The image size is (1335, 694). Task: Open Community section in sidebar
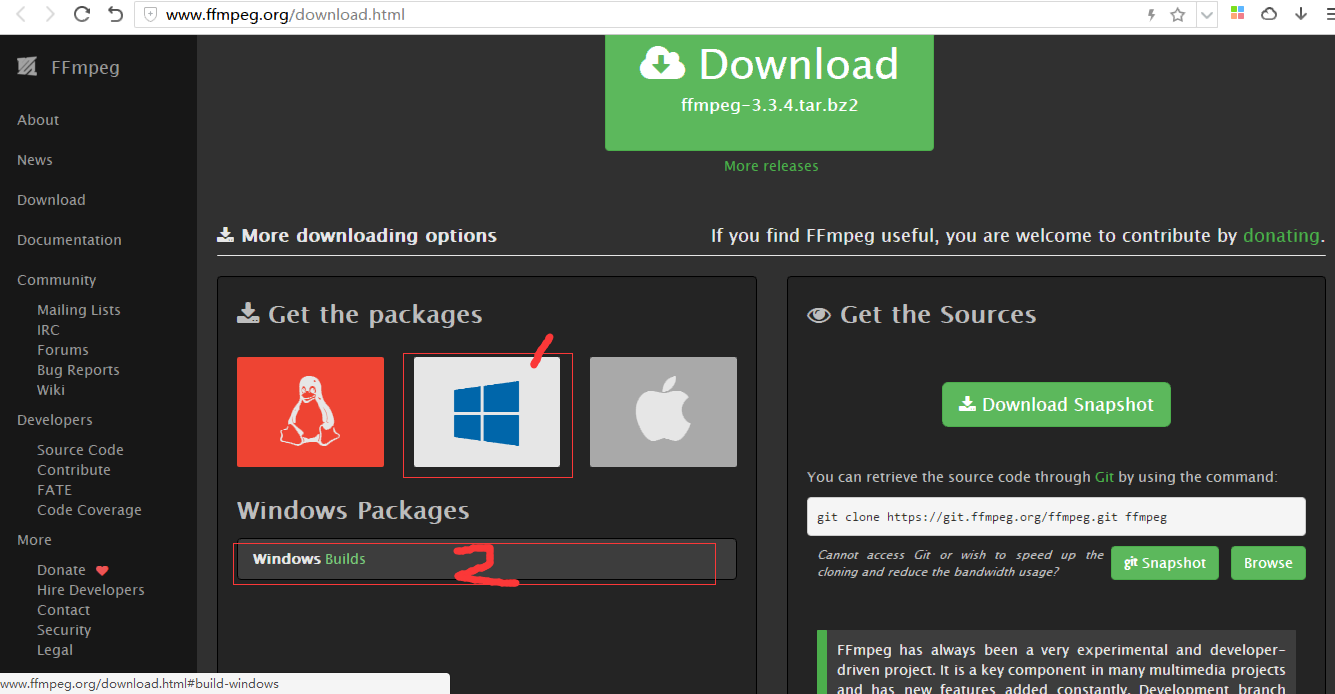point(57,280)
